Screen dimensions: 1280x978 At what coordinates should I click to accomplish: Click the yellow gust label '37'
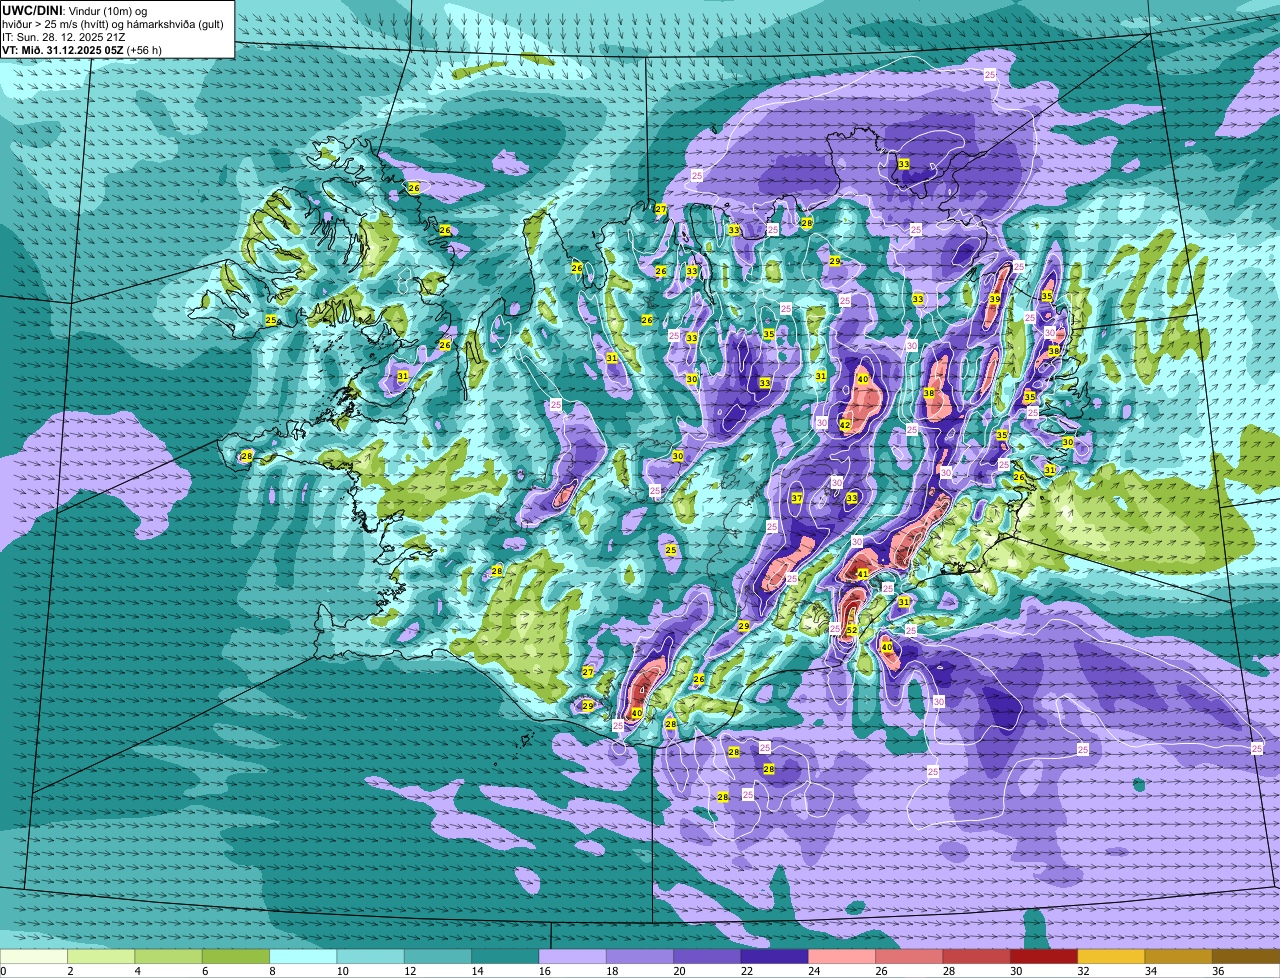point(797,498)
